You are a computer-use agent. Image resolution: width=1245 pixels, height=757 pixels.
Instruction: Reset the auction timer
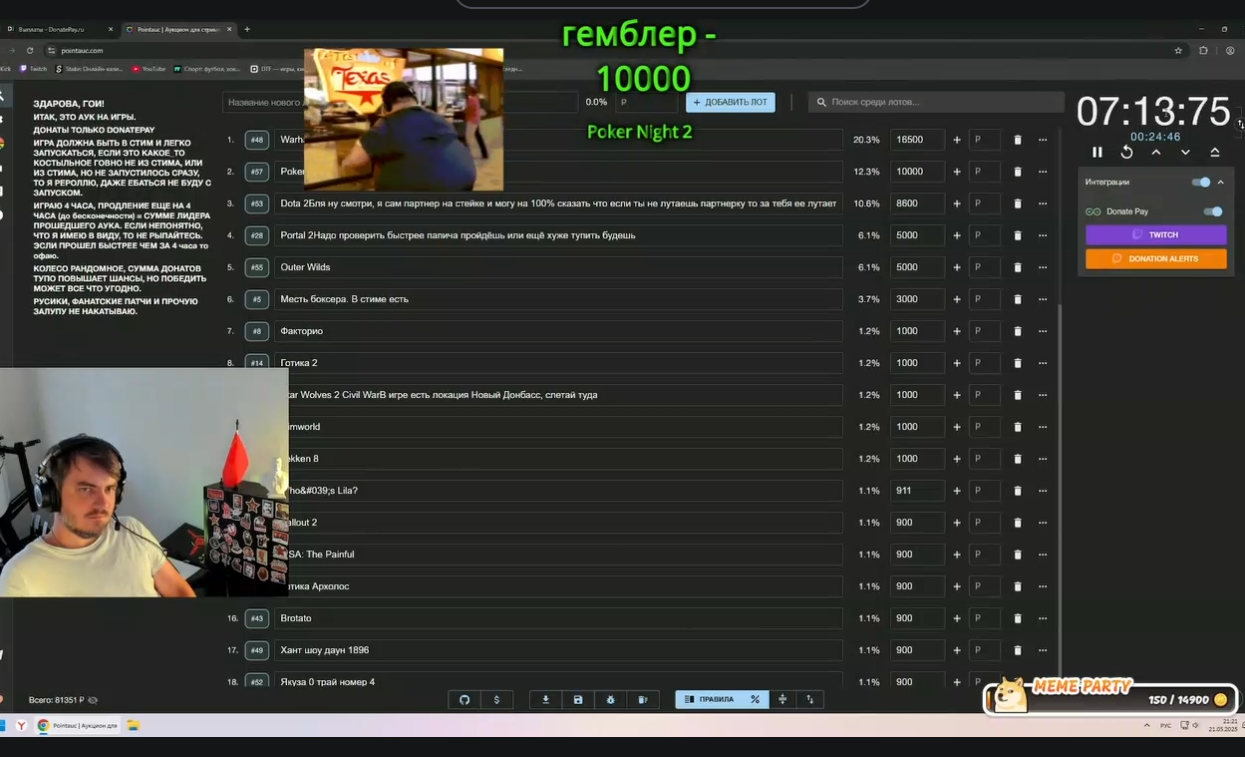pos(1127,152)
